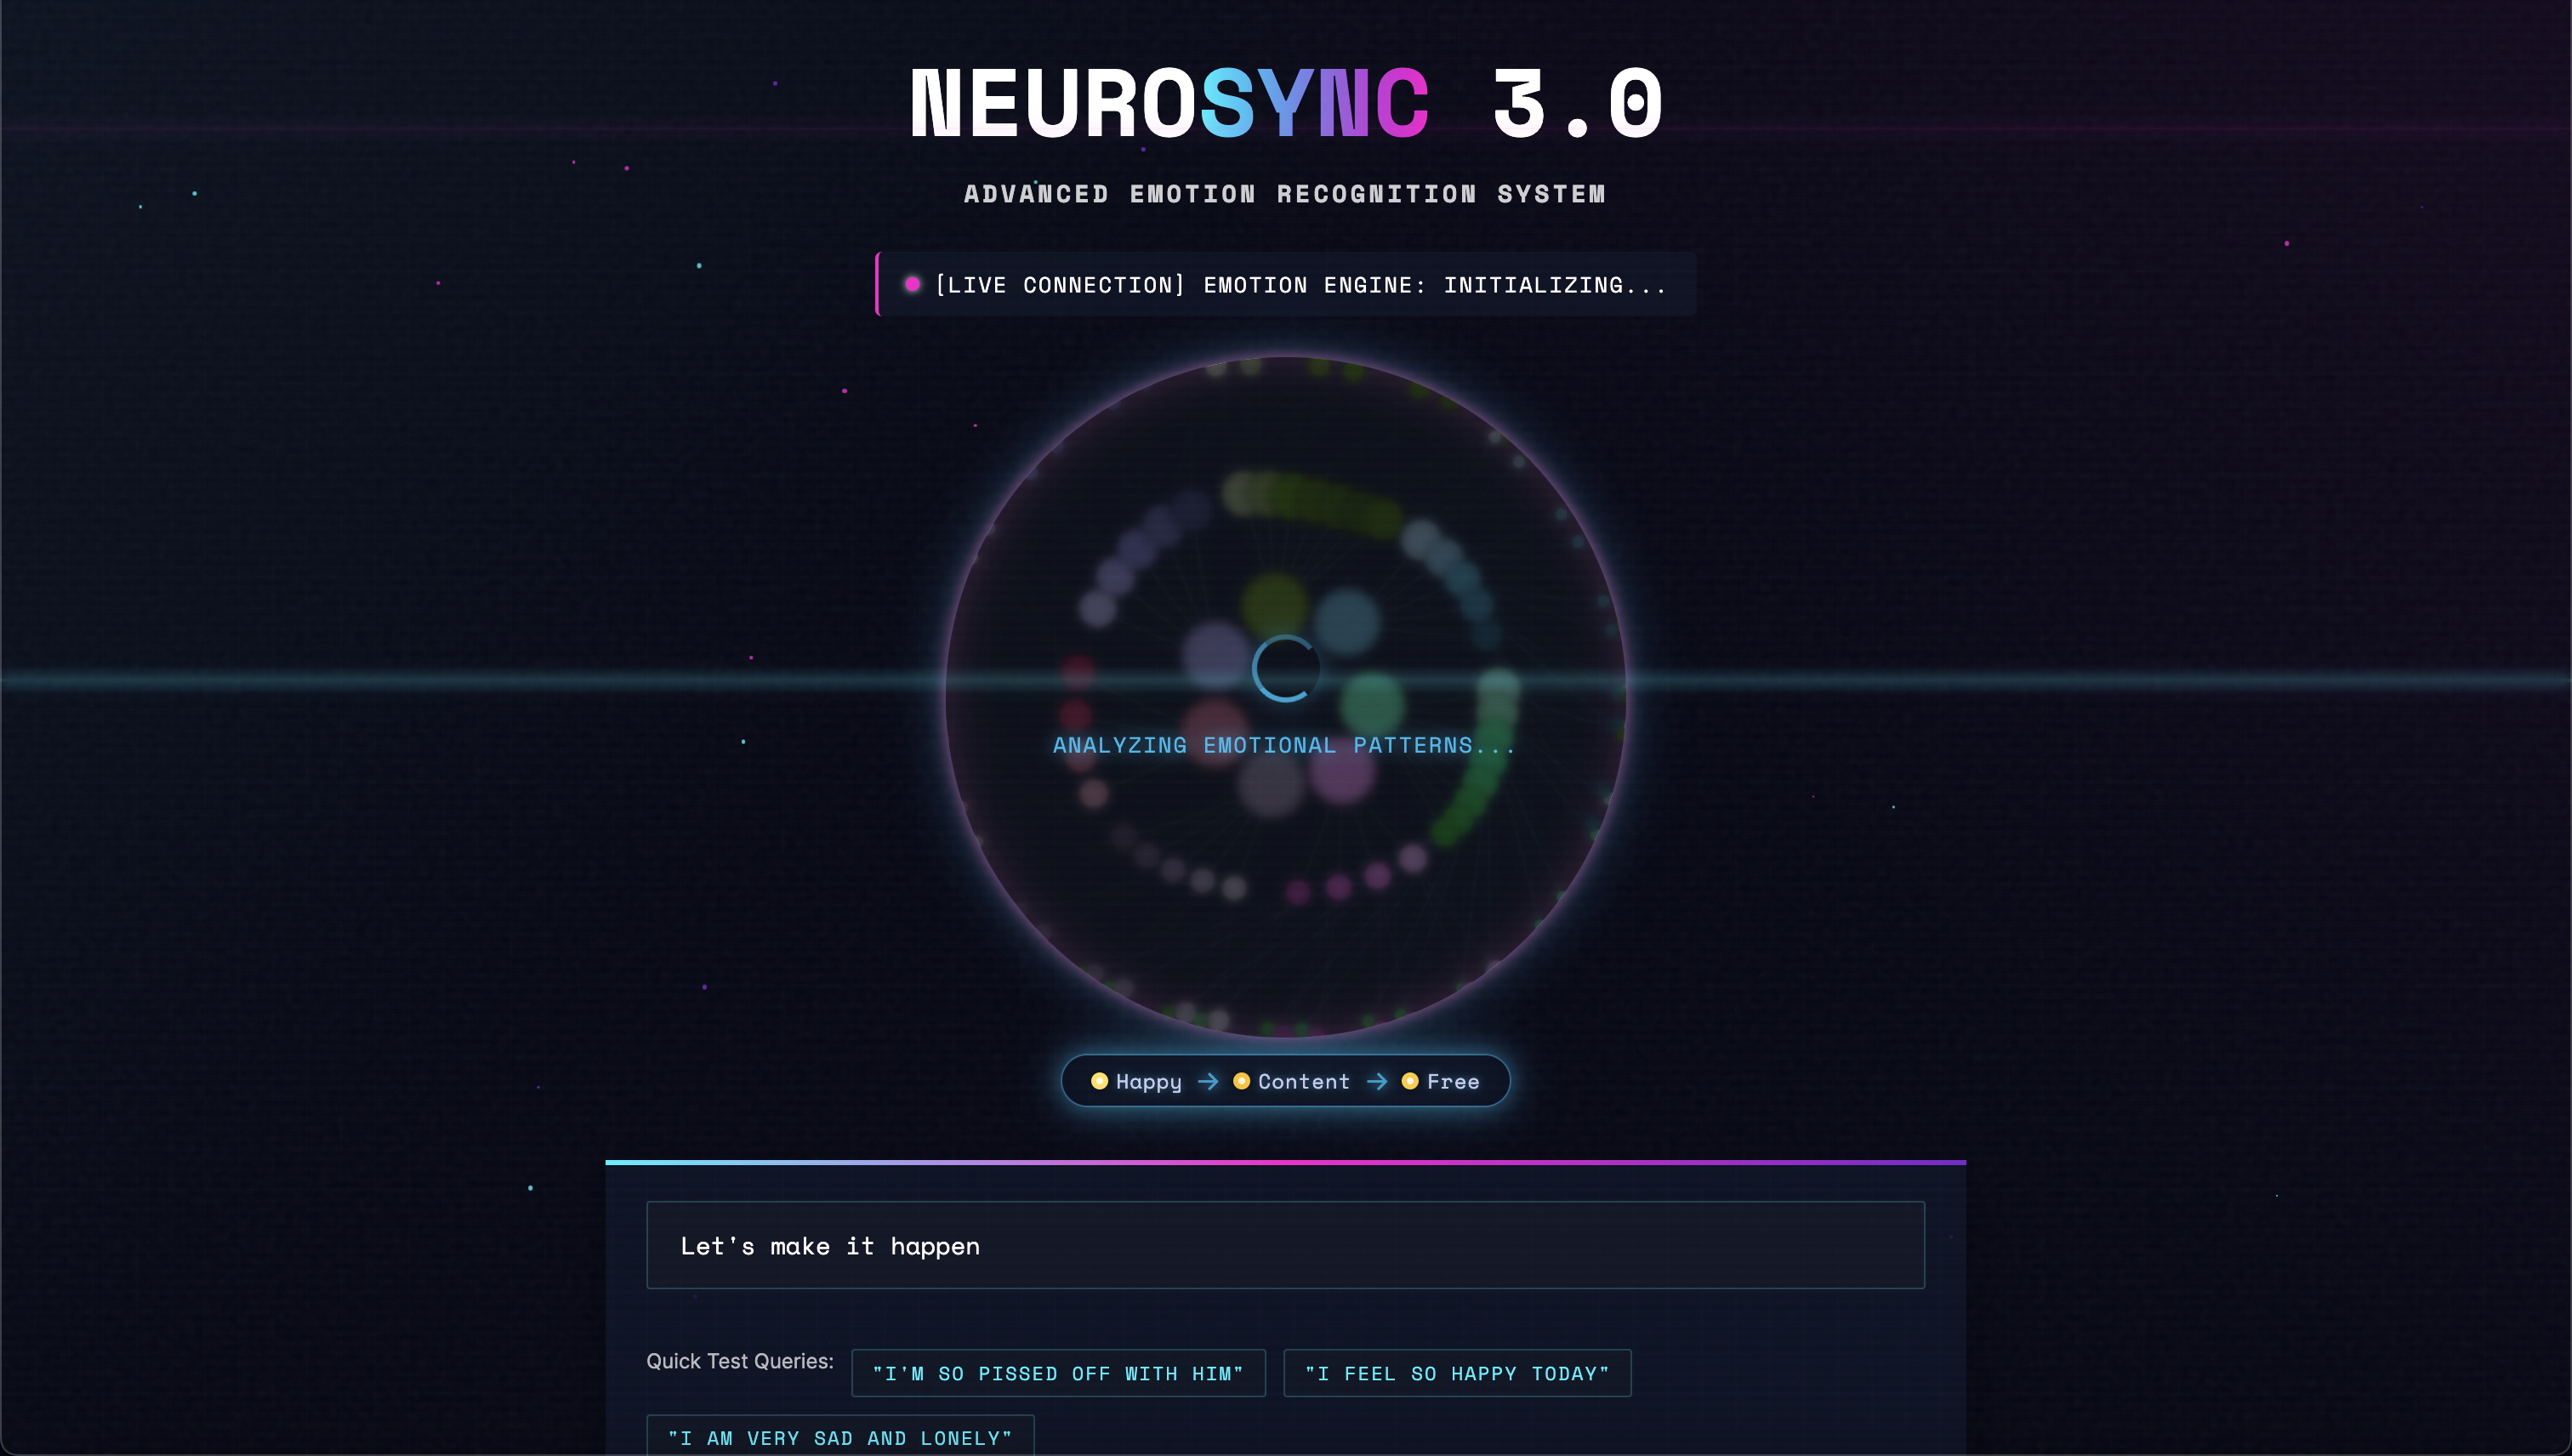
Task: Click the "Analyzing Emotional Patterns..." text
Action: click(x=1284, y=746)
